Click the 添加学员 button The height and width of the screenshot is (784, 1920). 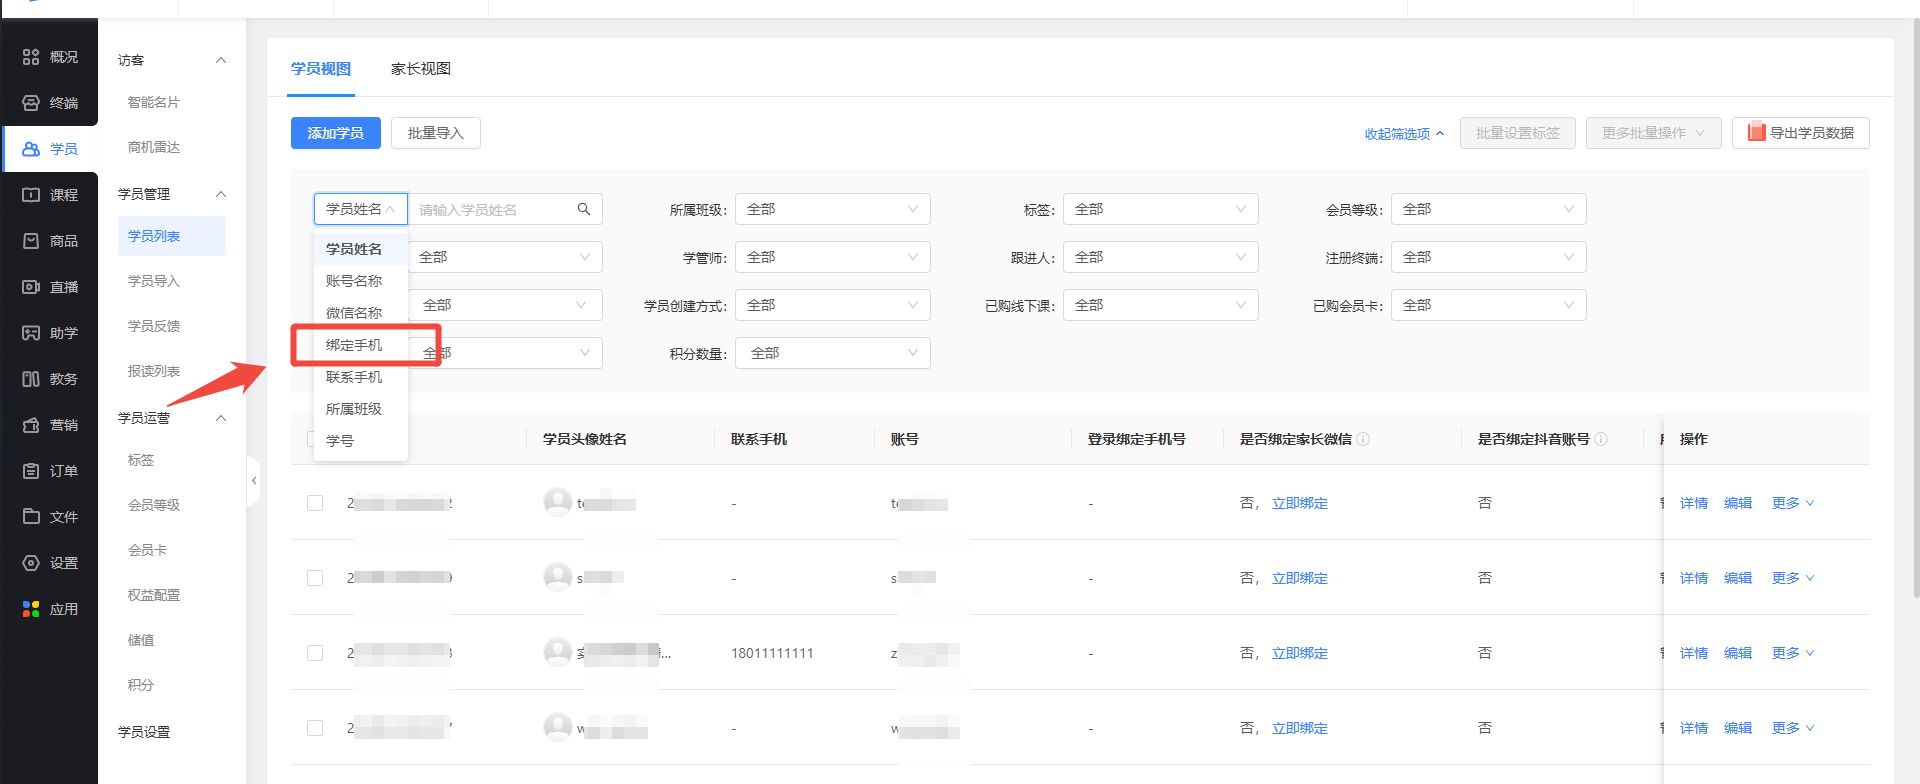(335, 133)
